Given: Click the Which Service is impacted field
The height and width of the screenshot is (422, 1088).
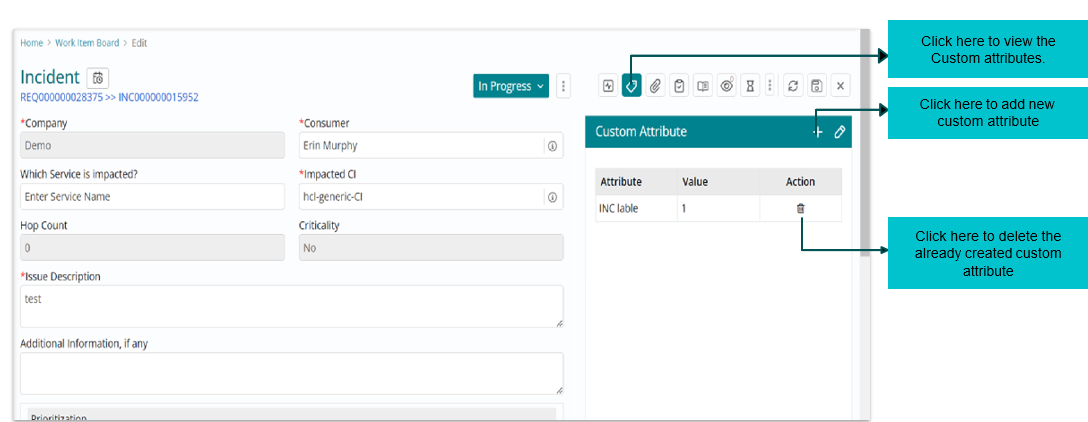Looking at the screenshot, I should (152, 197).
